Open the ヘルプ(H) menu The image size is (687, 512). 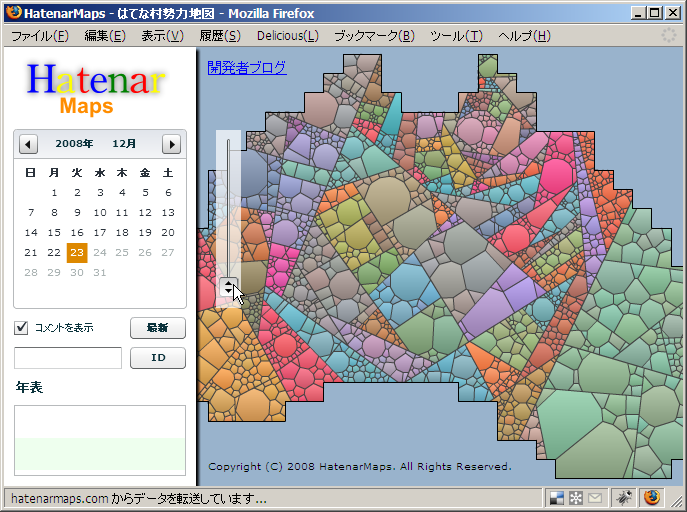click(x=524, y=36)
